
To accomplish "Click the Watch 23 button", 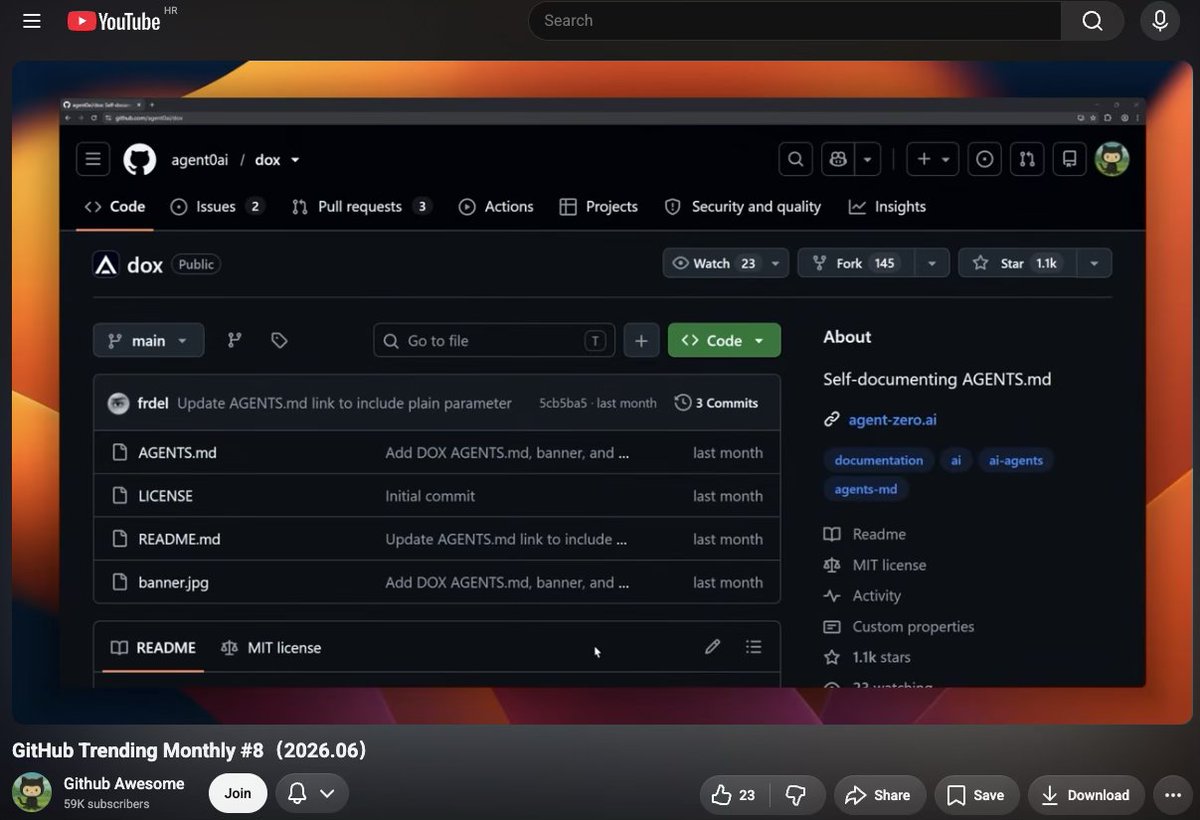I will [x=713, y=263].
